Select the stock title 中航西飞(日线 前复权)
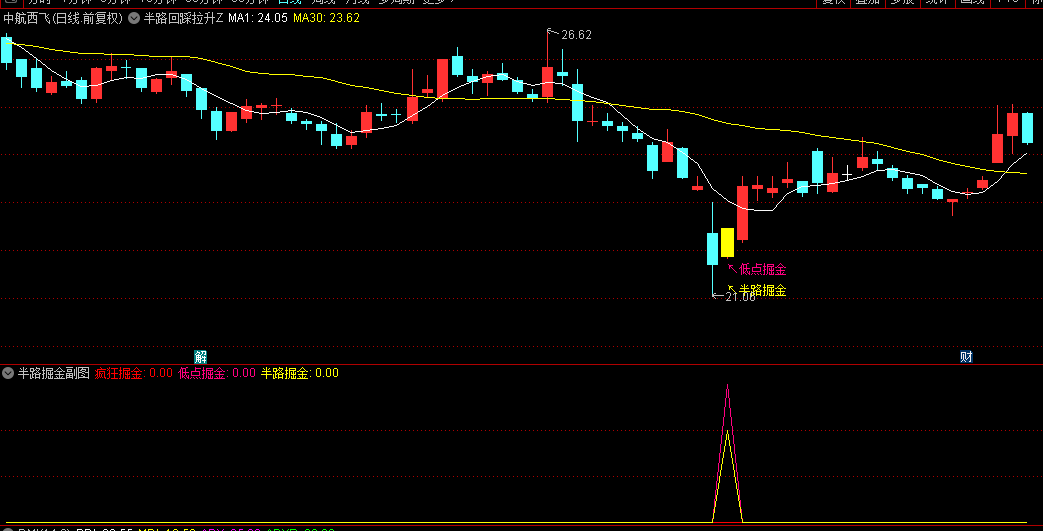Image resolution: width=1043 pixels, height=531 pixels. 63,18
